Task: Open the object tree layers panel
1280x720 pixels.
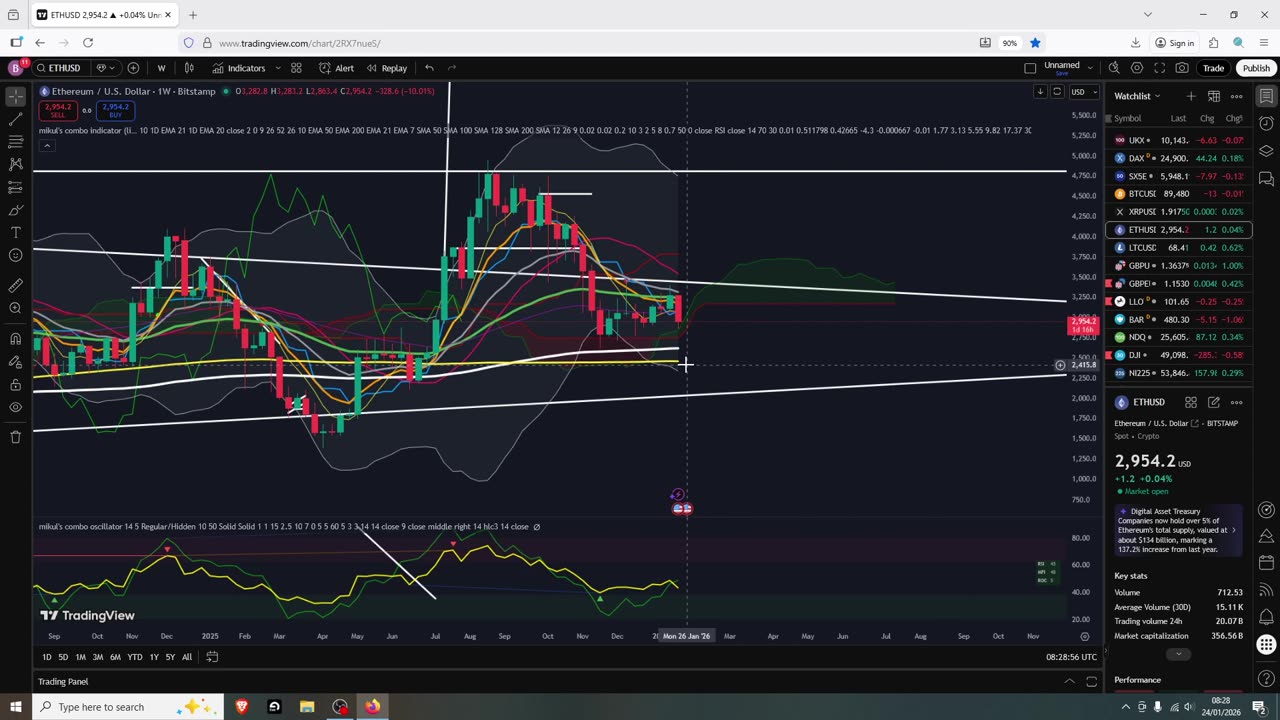Action: [x=1266, y=151]
